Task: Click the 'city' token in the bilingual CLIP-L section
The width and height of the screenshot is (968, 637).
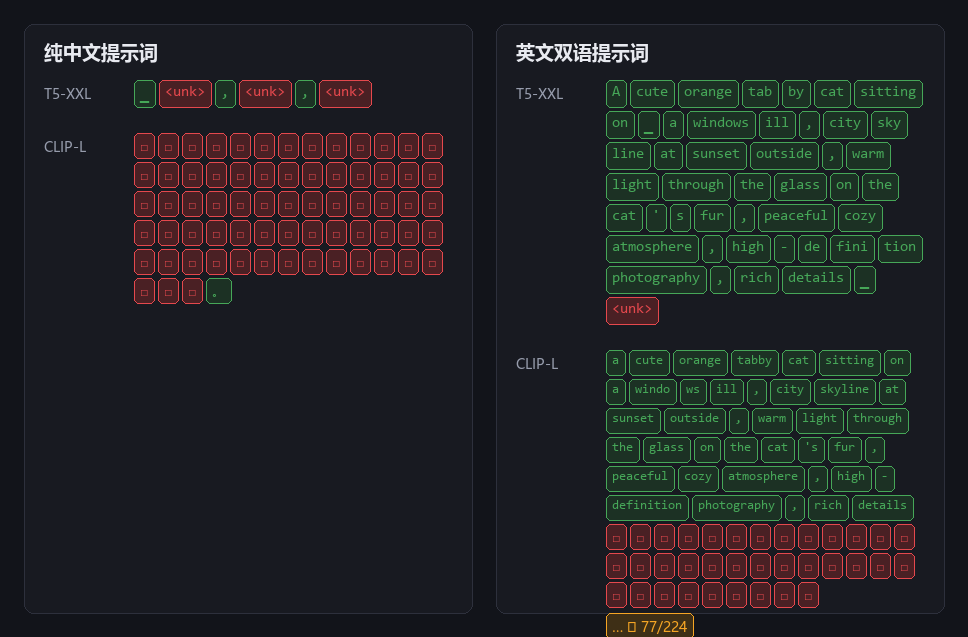Action: click(790, 391)
